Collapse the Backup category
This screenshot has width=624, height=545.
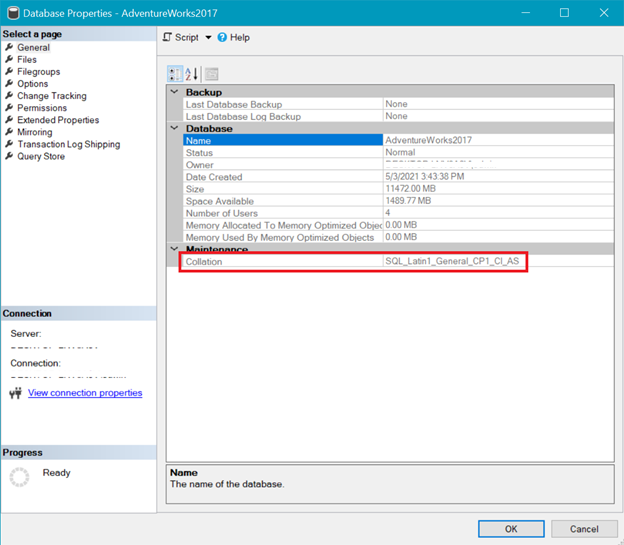pos(174,92)
